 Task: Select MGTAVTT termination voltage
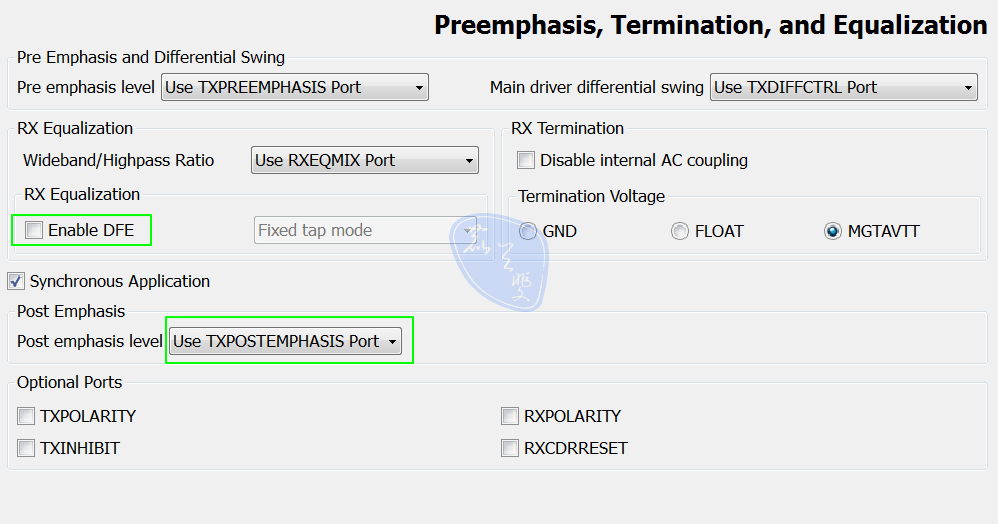coord(833,231)
